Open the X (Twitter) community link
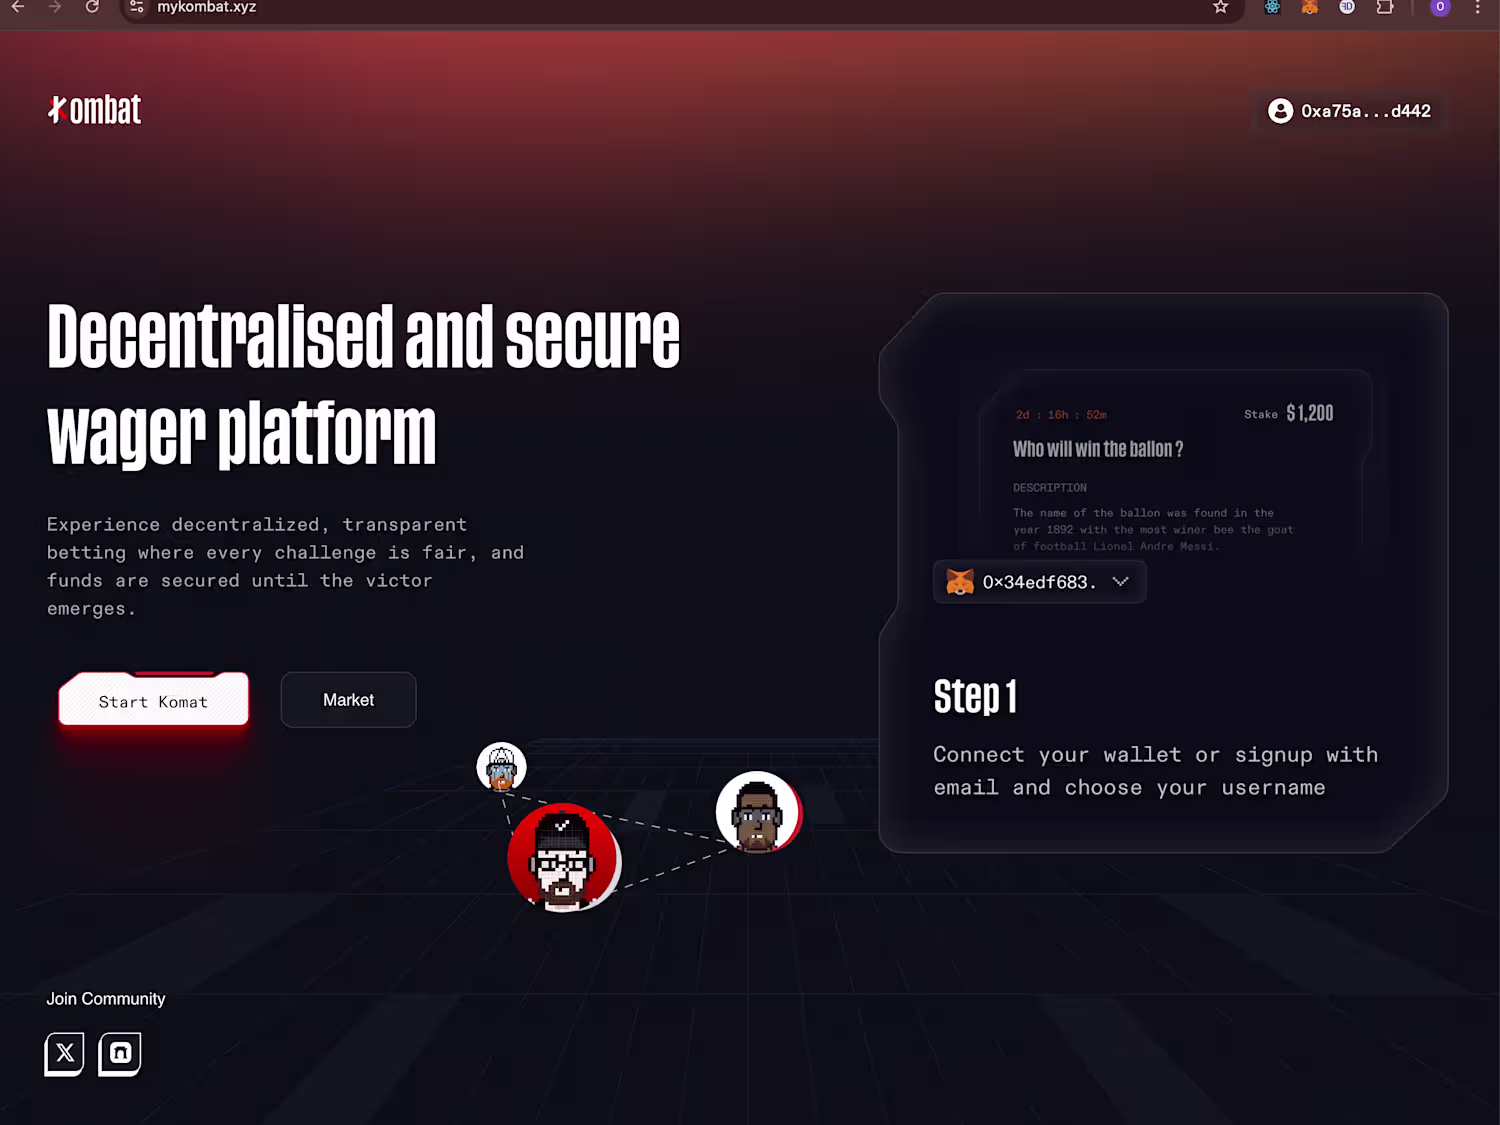1500x1125 pixels. coord(65,1053)
